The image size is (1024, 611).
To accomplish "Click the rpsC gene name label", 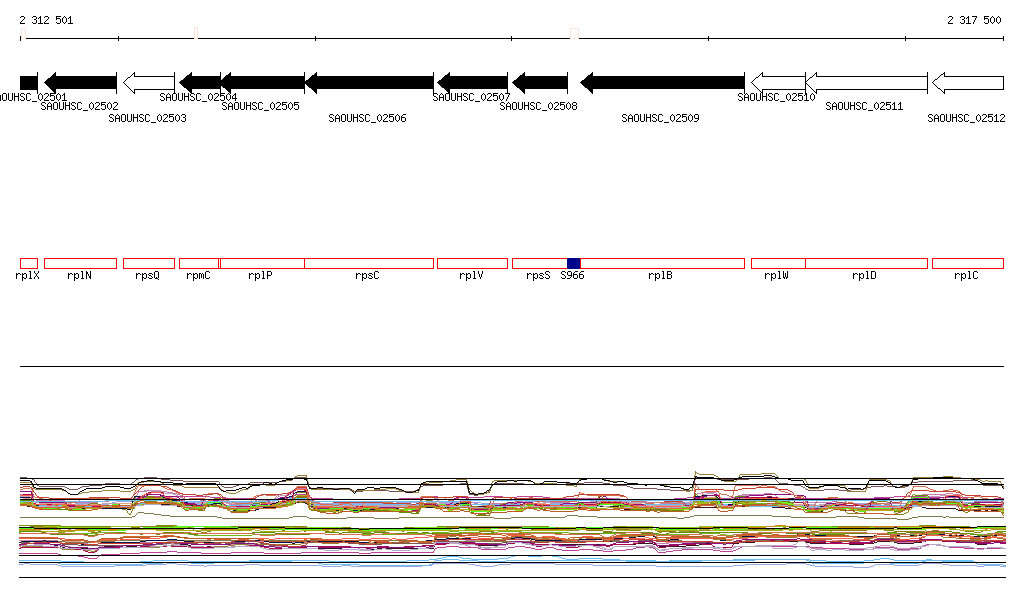I will (x=367, y=275).
